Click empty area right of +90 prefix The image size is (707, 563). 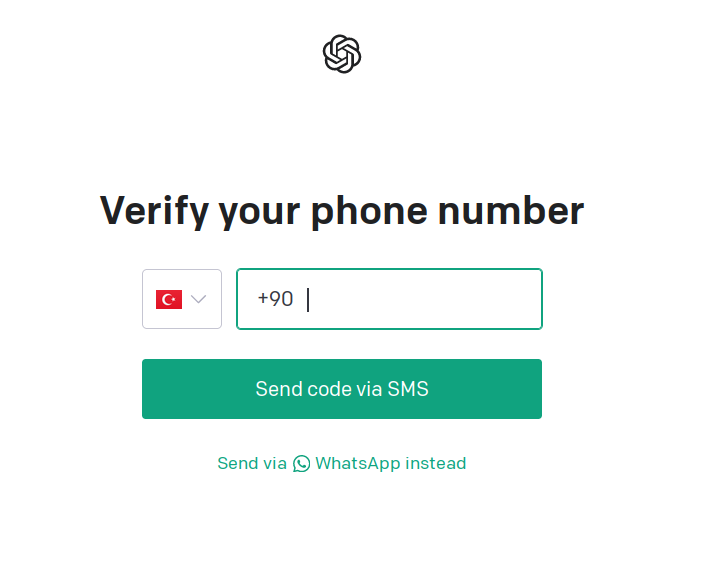click(x=424, y=299)
